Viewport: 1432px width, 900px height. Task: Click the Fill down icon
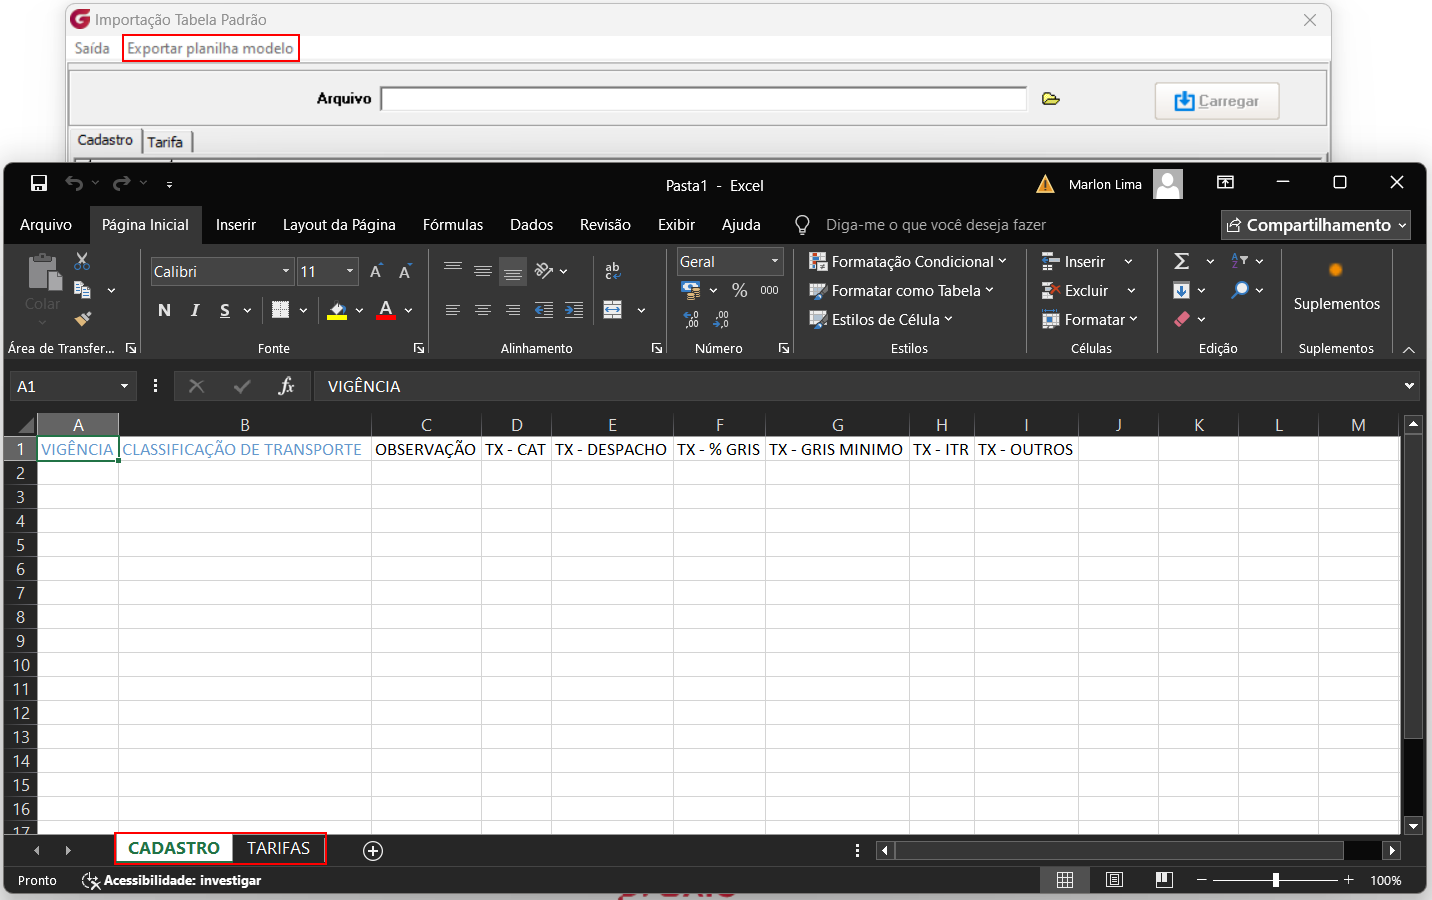click(x=1182, y=290)
